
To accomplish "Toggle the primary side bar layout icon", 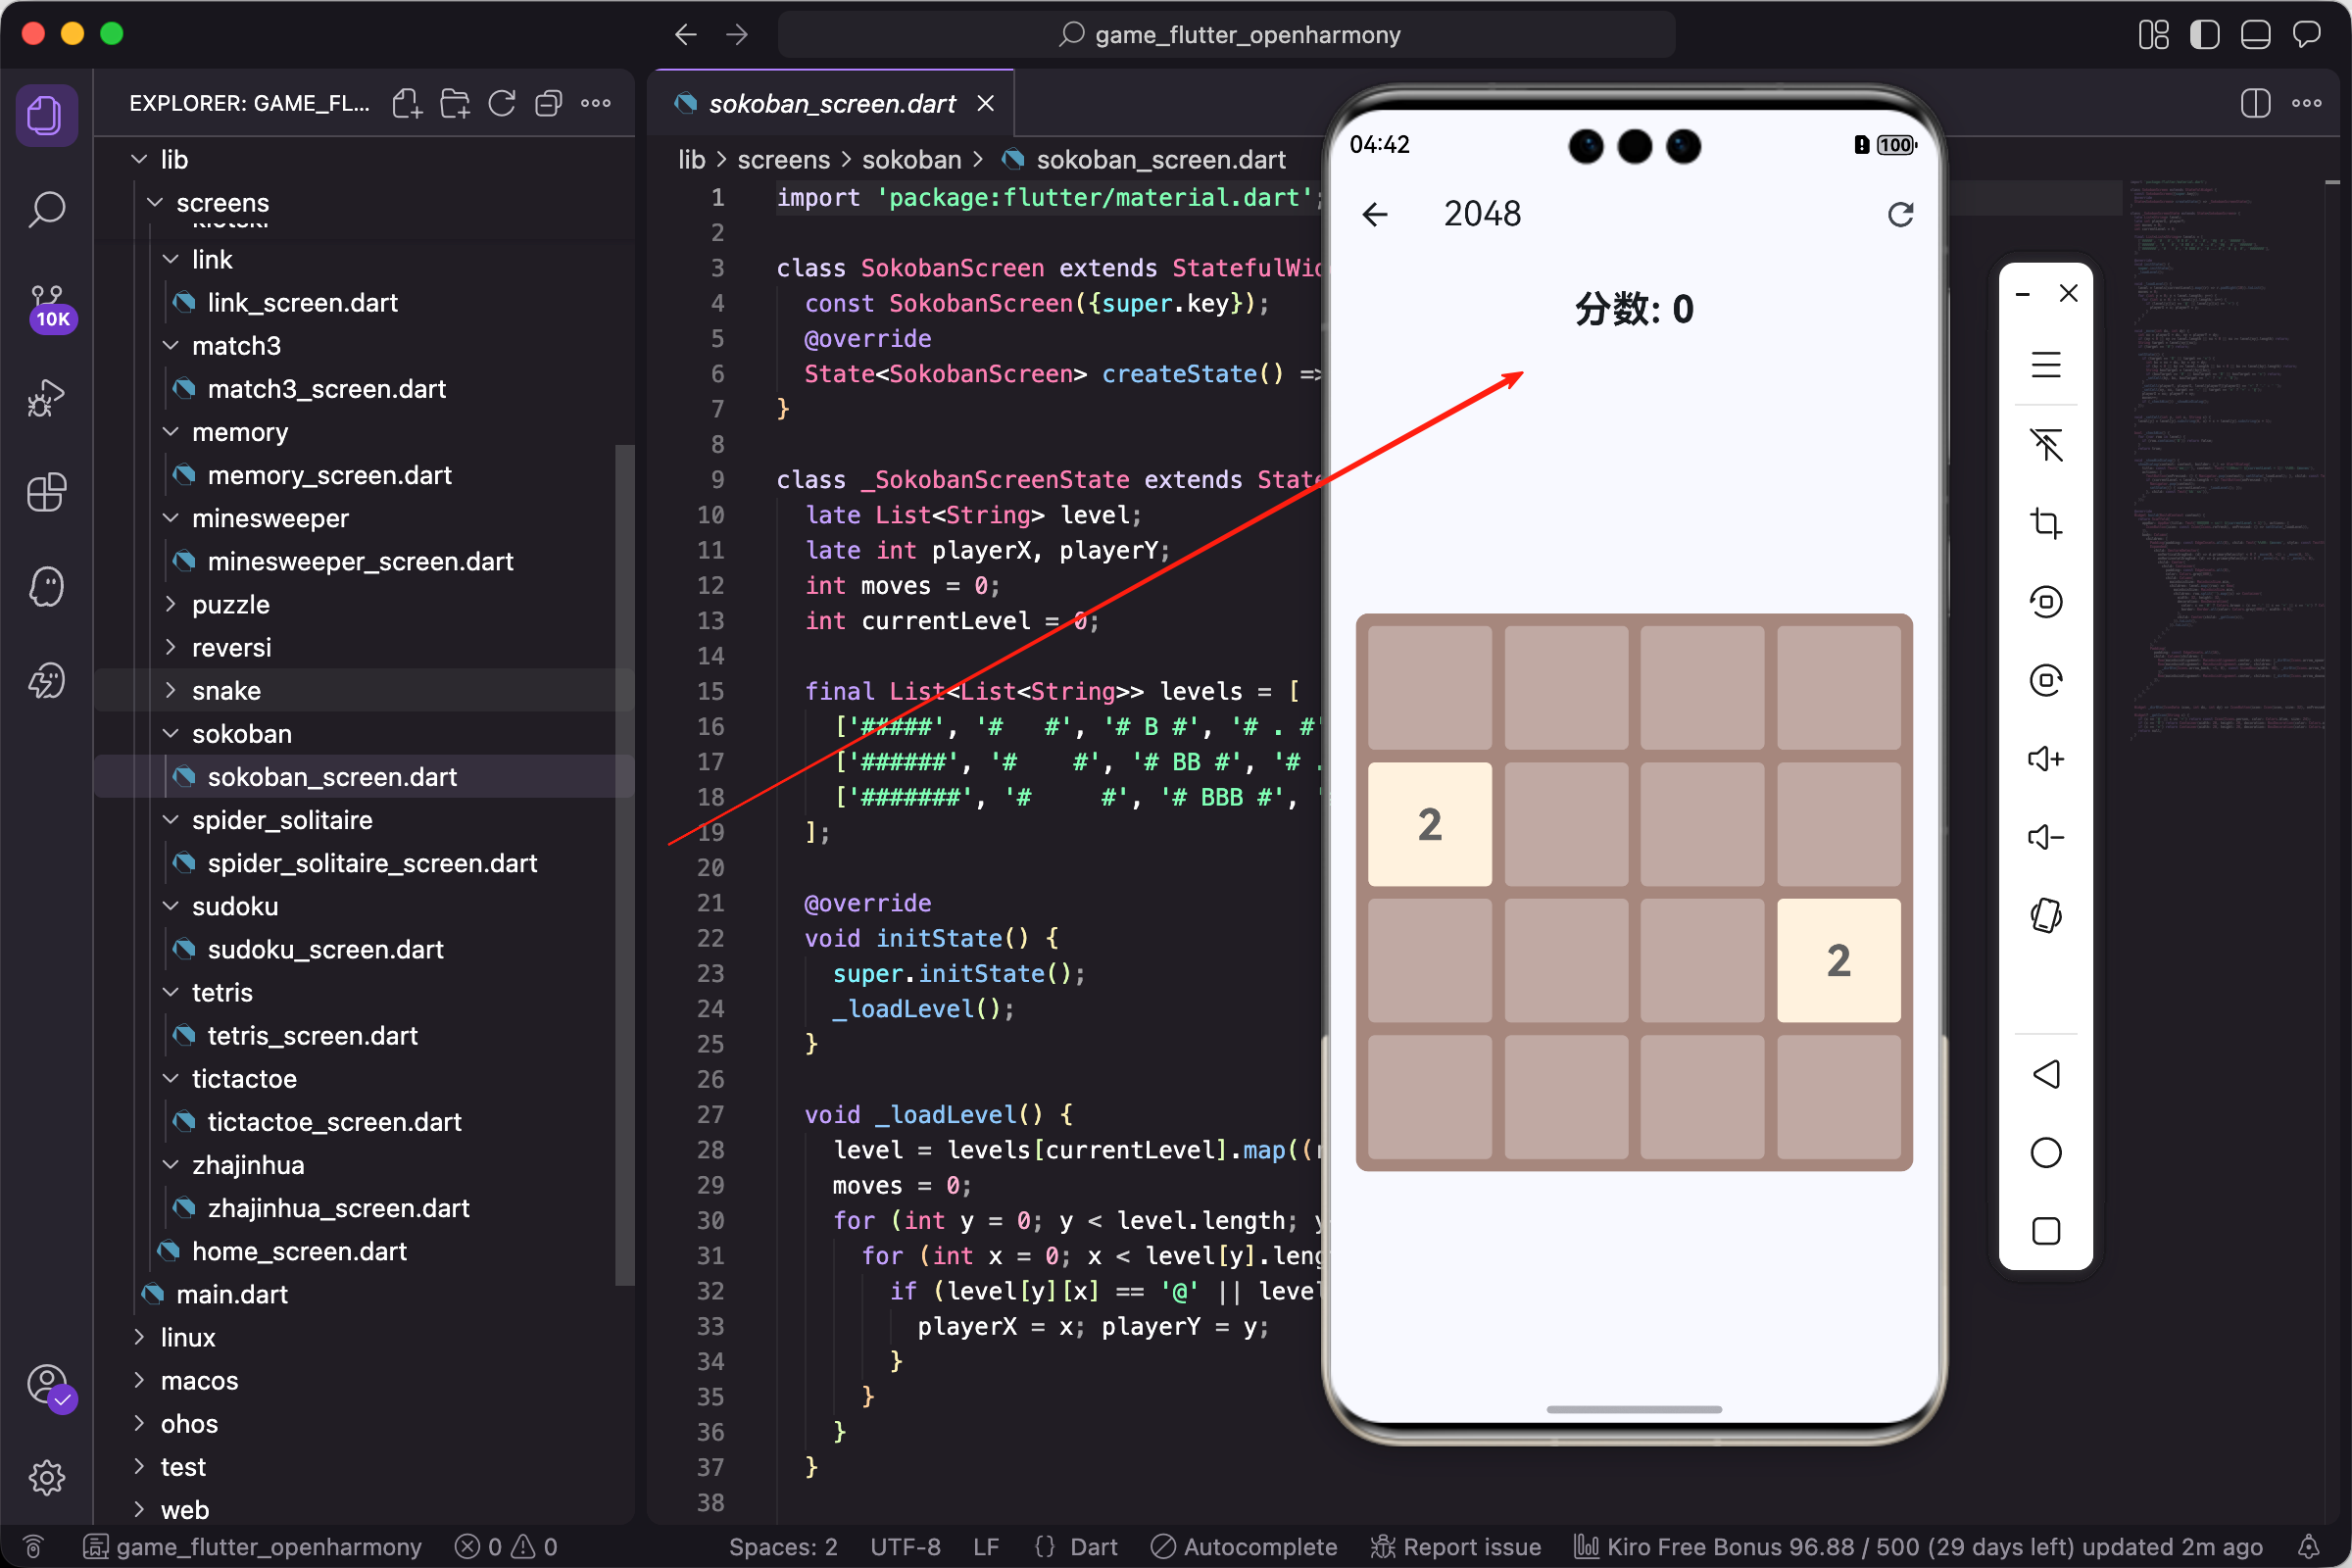I will tap(2204, 35).
